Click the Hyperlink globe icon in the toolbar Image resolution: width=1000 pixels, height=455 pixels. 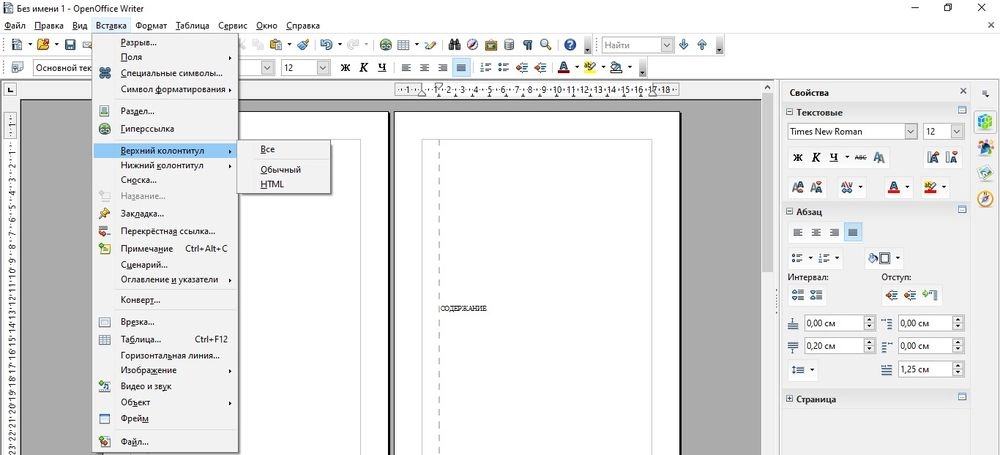pos(386,45)
